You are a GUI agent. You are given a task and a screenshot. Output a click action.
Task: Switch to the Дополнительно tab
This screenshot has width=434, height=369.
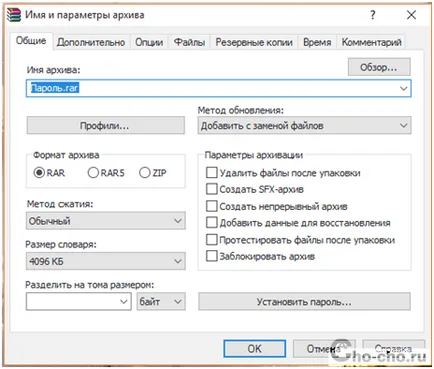coord(91,42)
